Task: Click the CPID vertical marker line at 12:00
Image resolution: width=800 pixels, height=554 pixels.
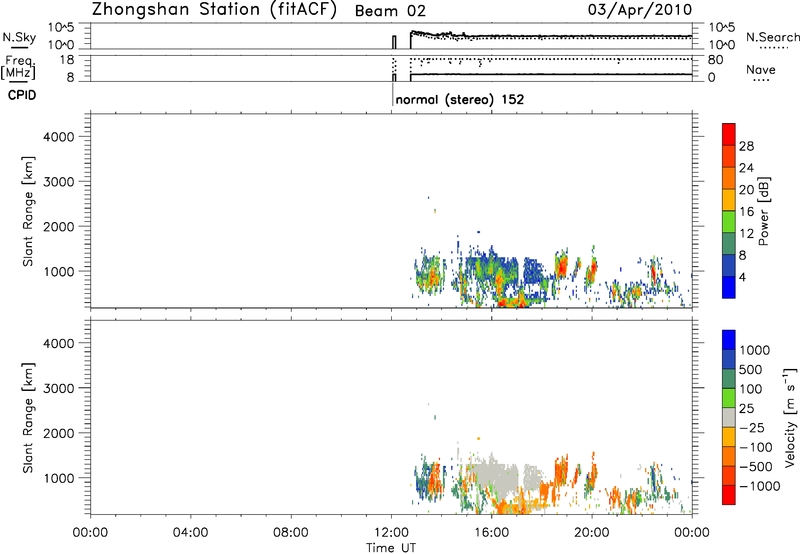Action: point(392,95)
